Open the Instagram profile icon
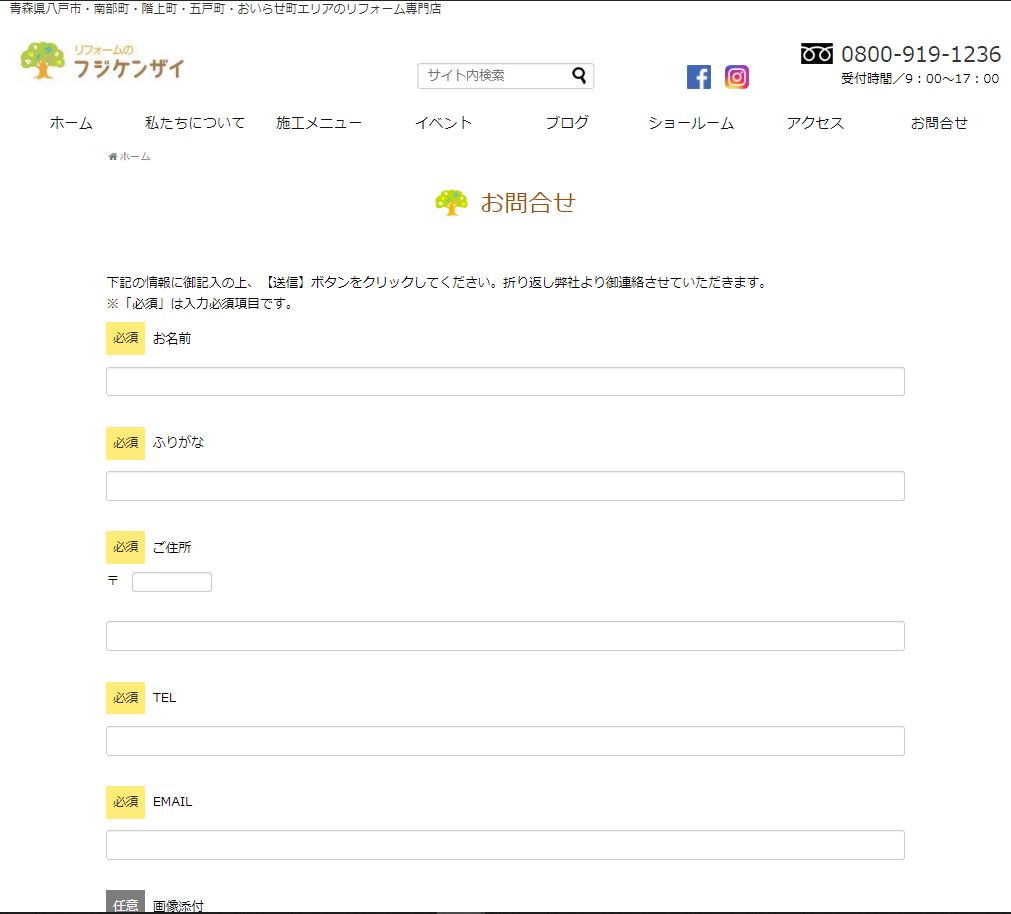1011x914 pixels. [737, 77]
